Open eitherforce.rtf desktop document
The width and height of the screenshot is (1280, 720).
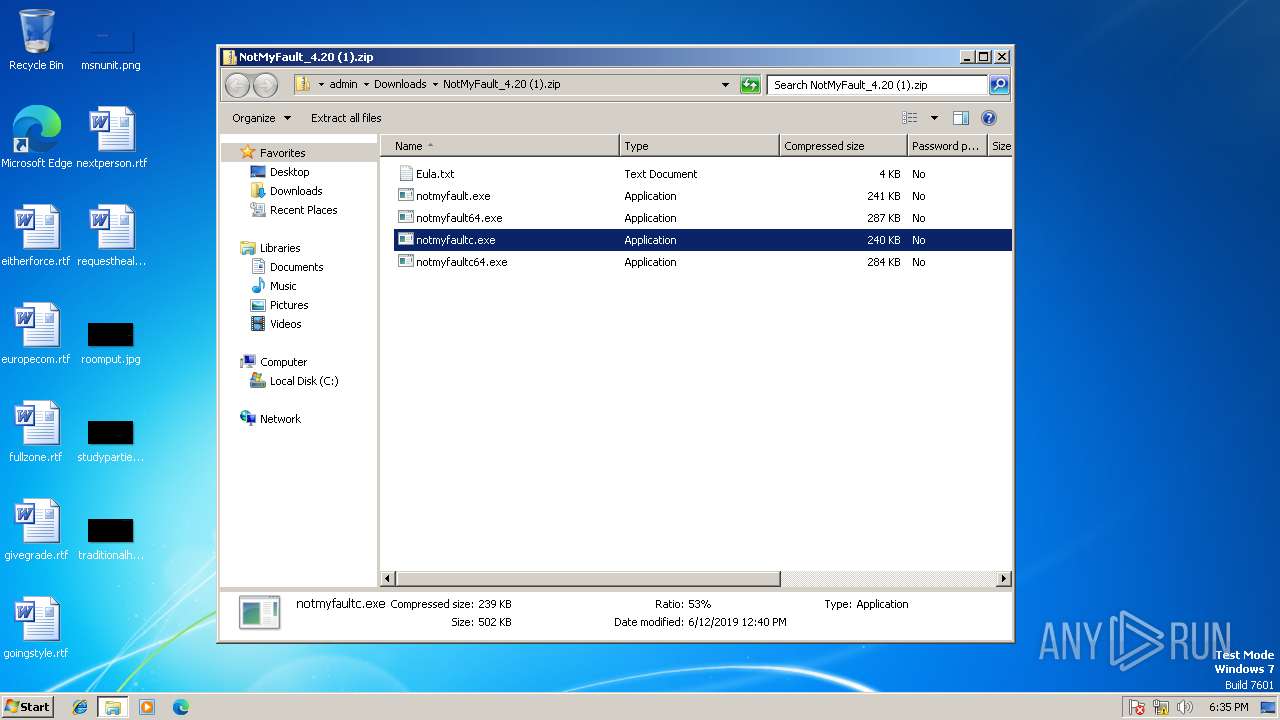(x=36, y=236)
